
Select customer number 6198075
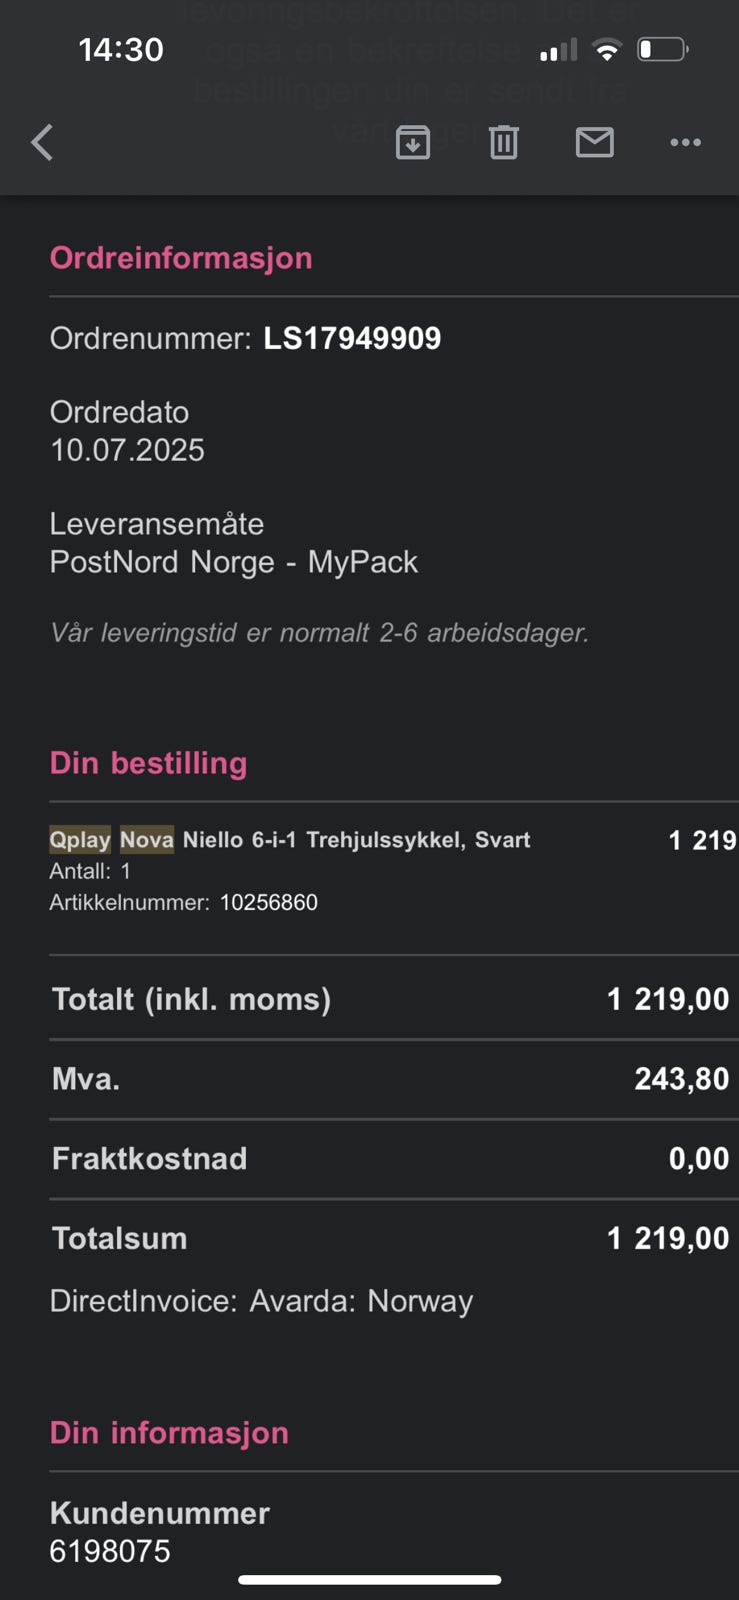click(x=110, y=1552)
